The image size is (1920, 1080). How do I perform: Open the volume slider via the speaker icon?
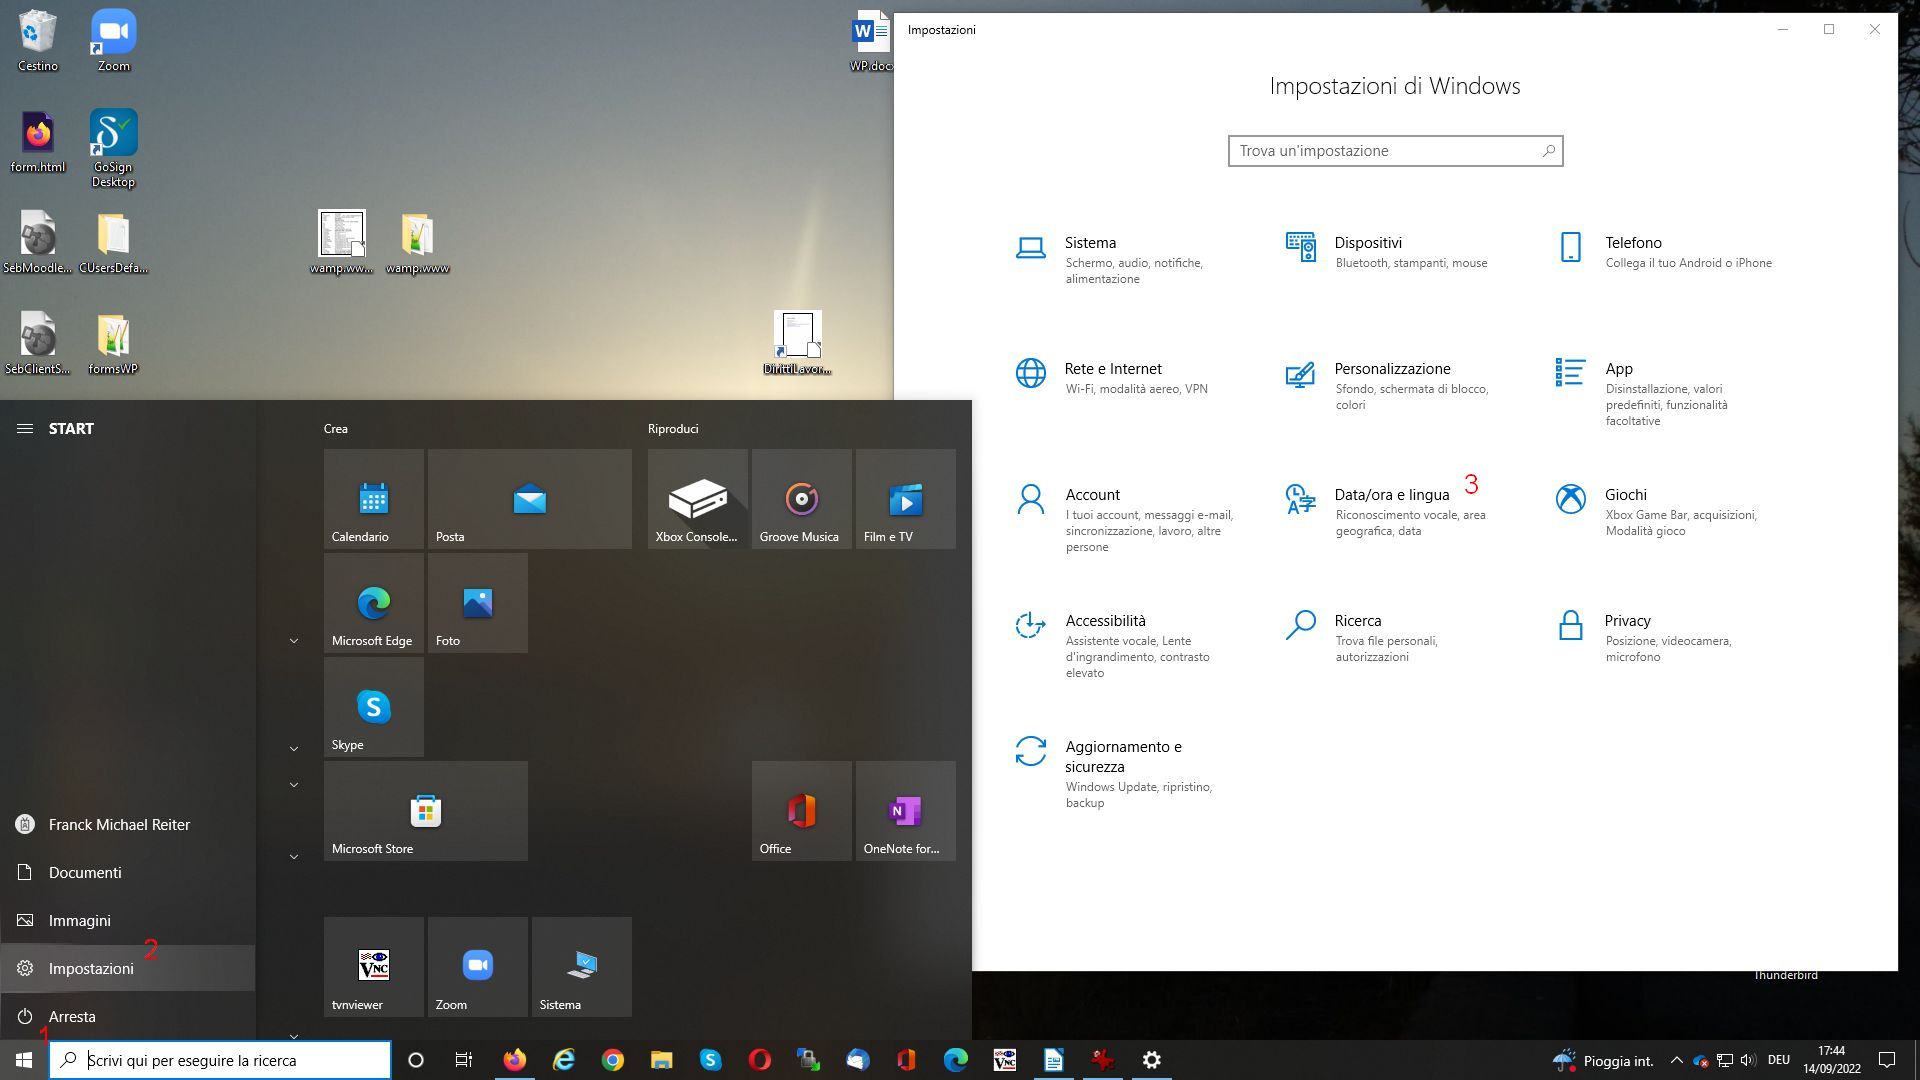click(1747, 1060)
